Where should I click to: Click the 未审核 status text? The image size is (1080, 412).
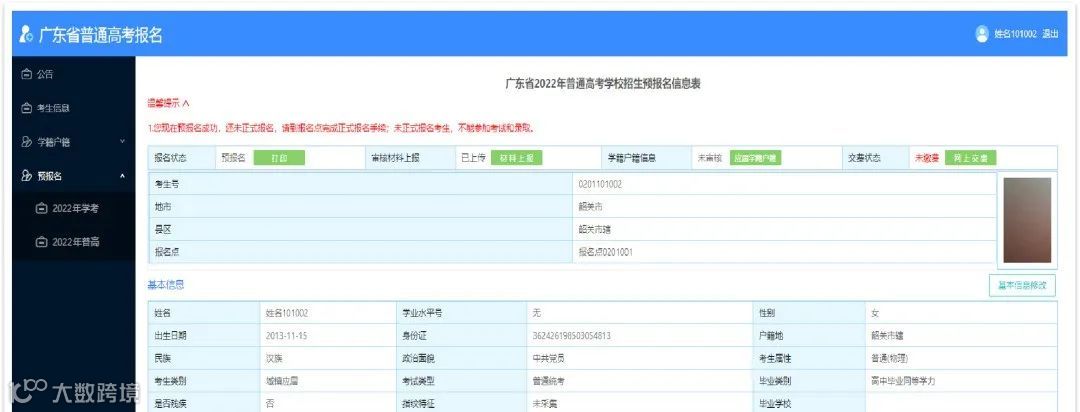pyautogui.click(x=709, y=158)
